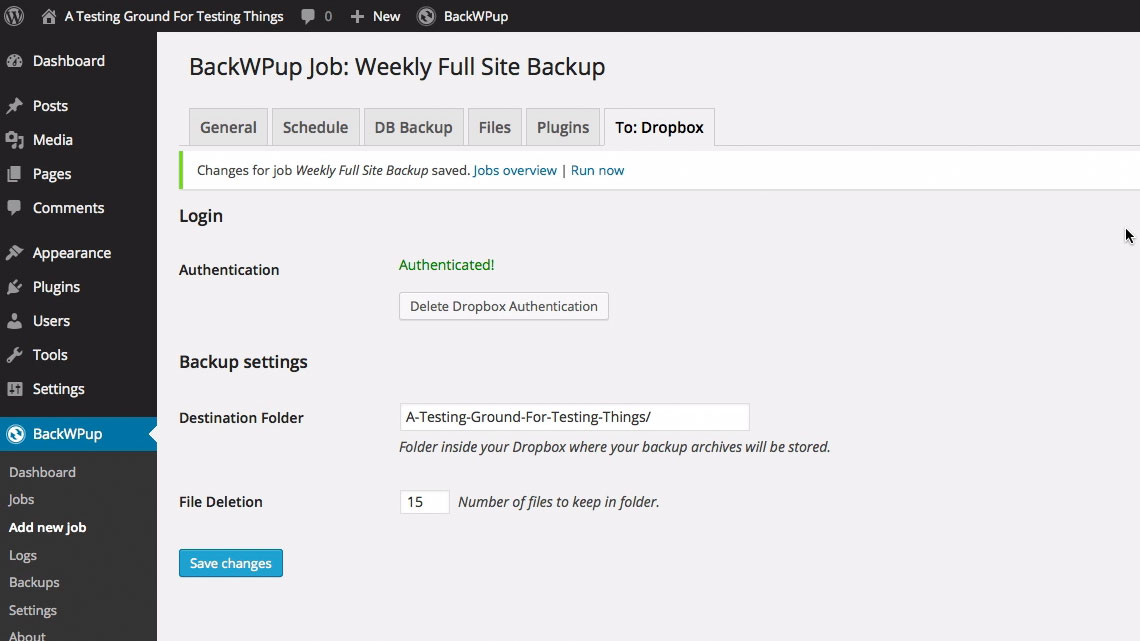Open BackWPup menu in the admin bar

point(475,16)
